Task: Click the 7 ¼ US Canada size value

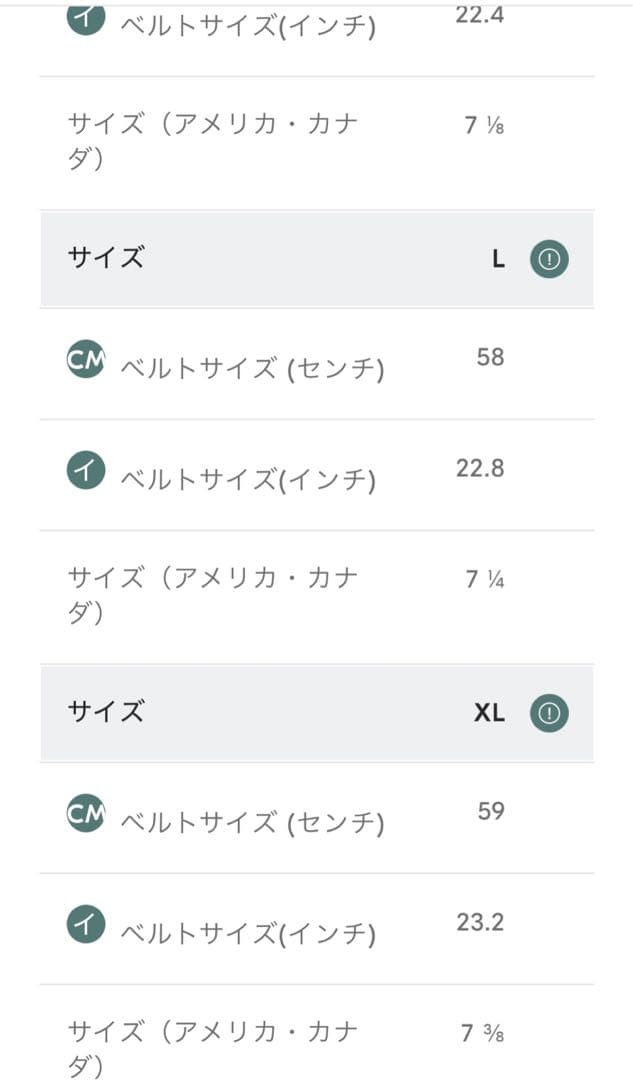Action: [484, 579]
